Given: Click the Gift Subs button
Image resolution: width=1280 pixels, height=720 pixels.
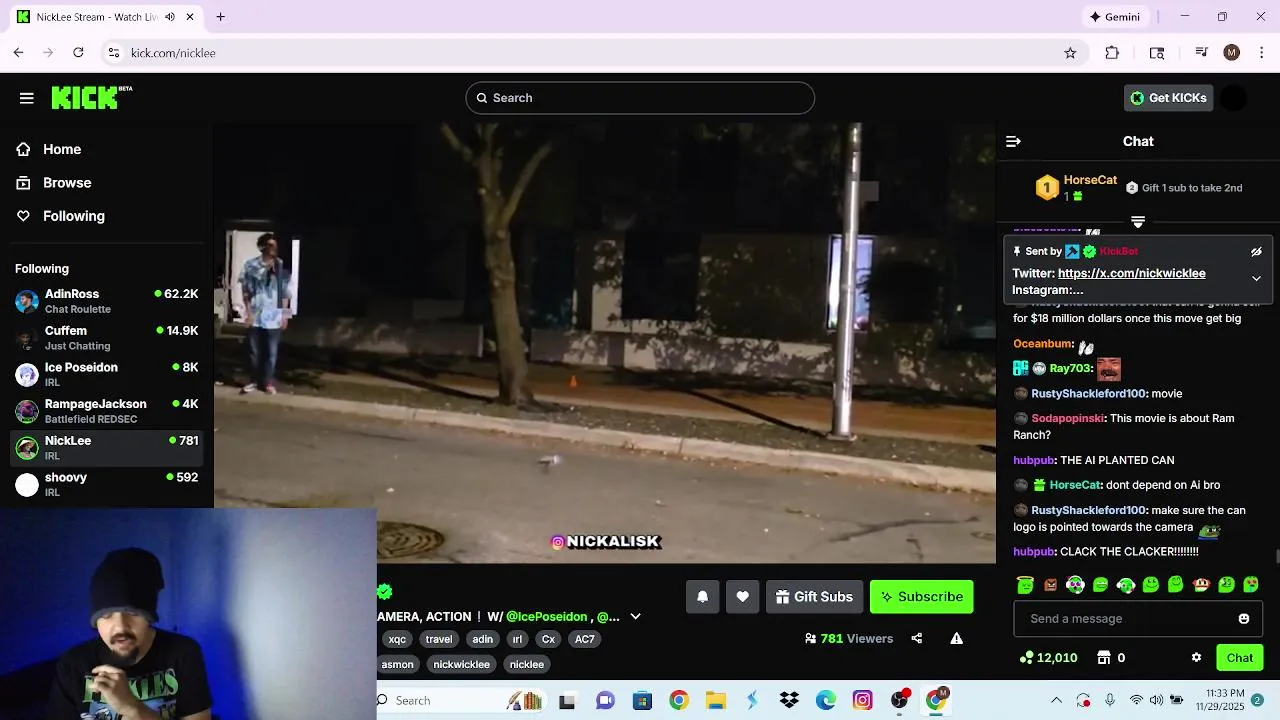Looking at the screenshot, I should pyautogui.click(x=814, y=597).
